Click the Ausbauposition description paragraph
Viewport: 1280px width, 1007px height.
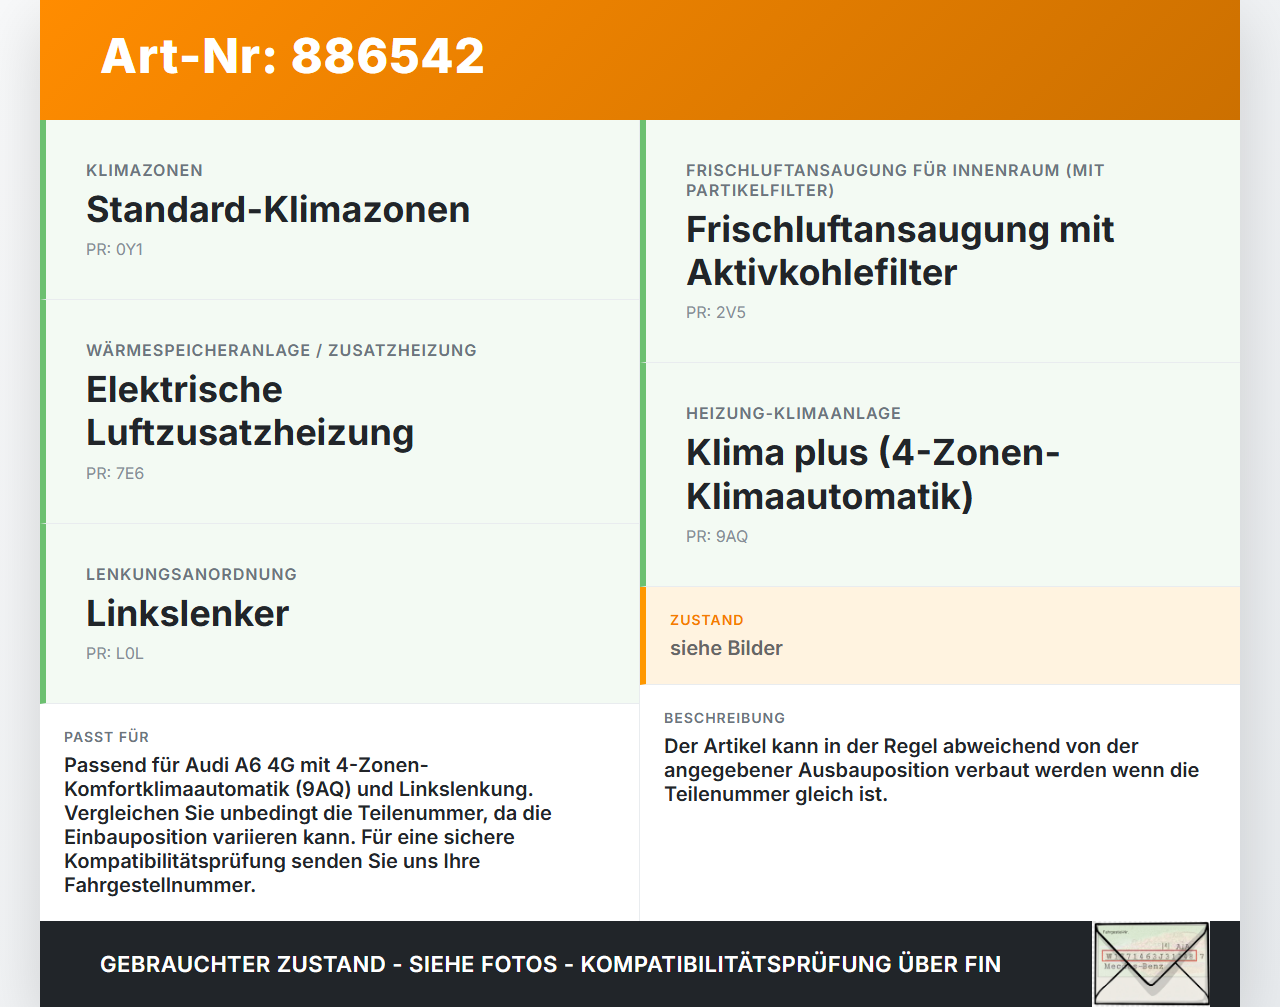(932, 770)
